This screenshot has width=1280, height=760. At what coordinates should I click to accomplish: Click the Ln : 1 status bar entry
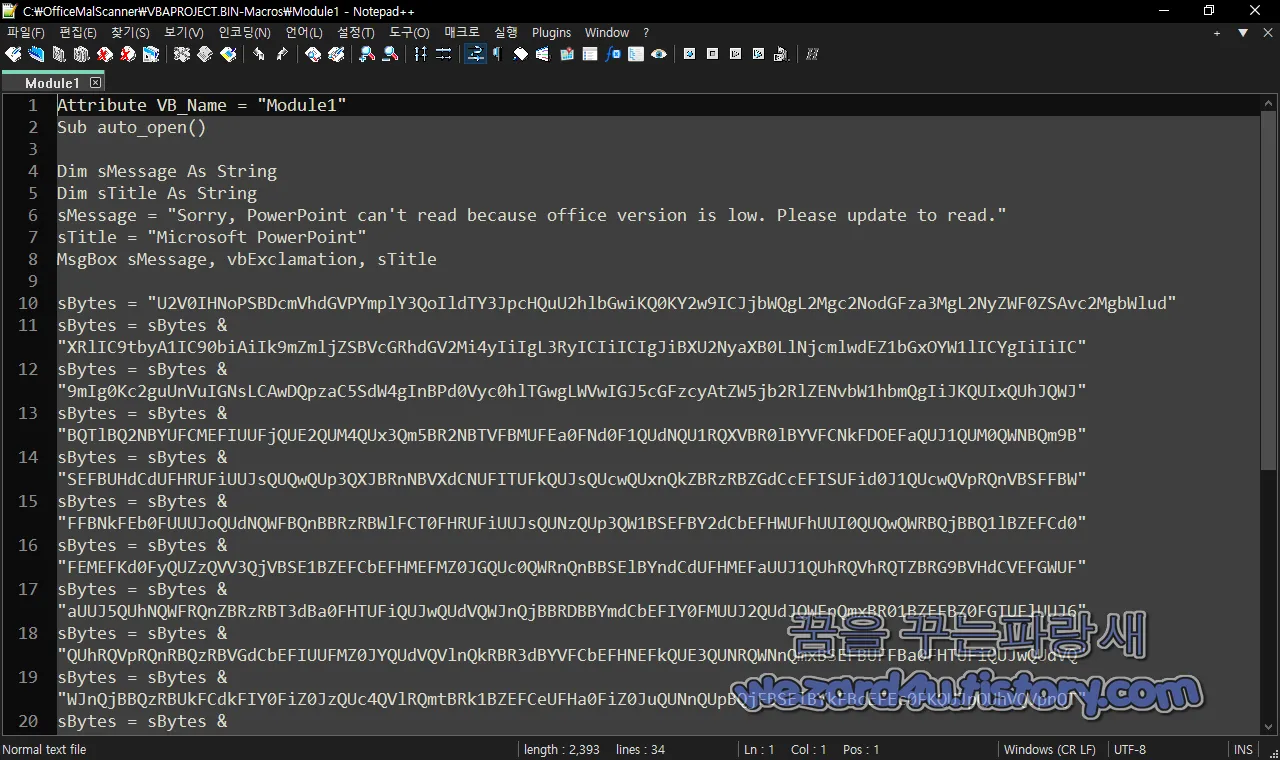[x=759, y=749]
